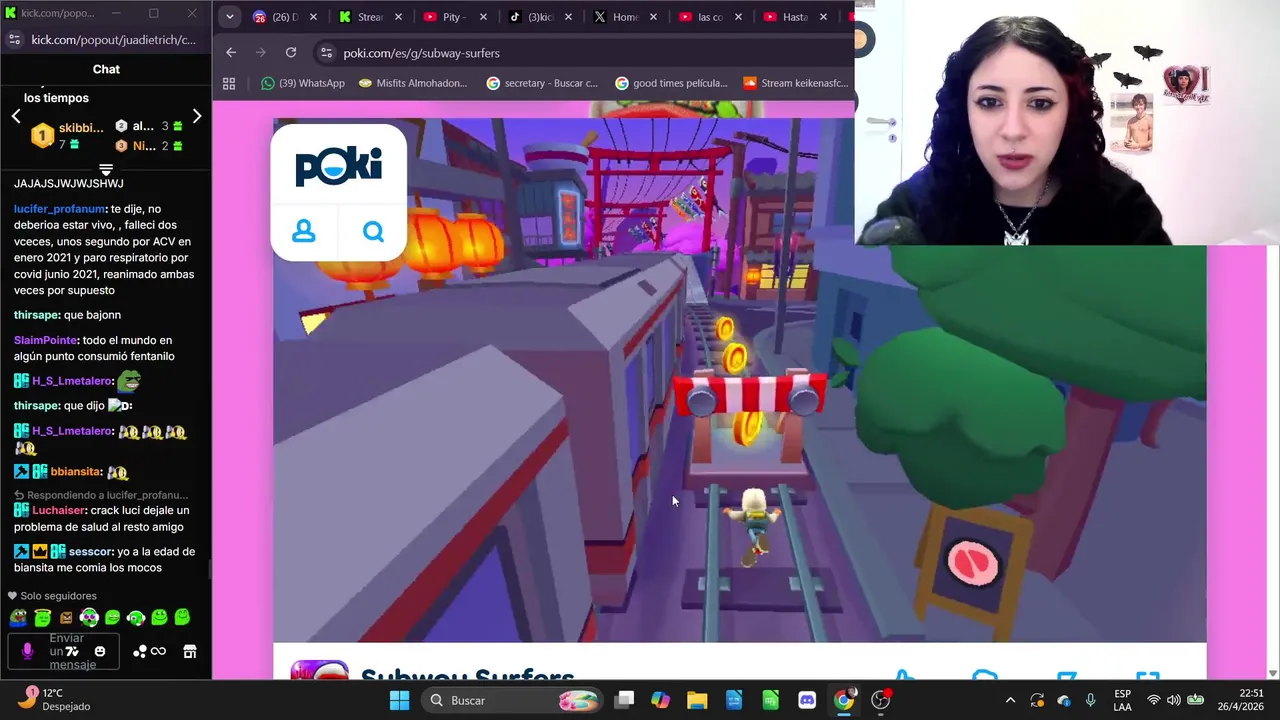Open the 'secretary - Buscar c...' bookmark
This screenshot has height=720, width=1280.
(x=541, y=83)
